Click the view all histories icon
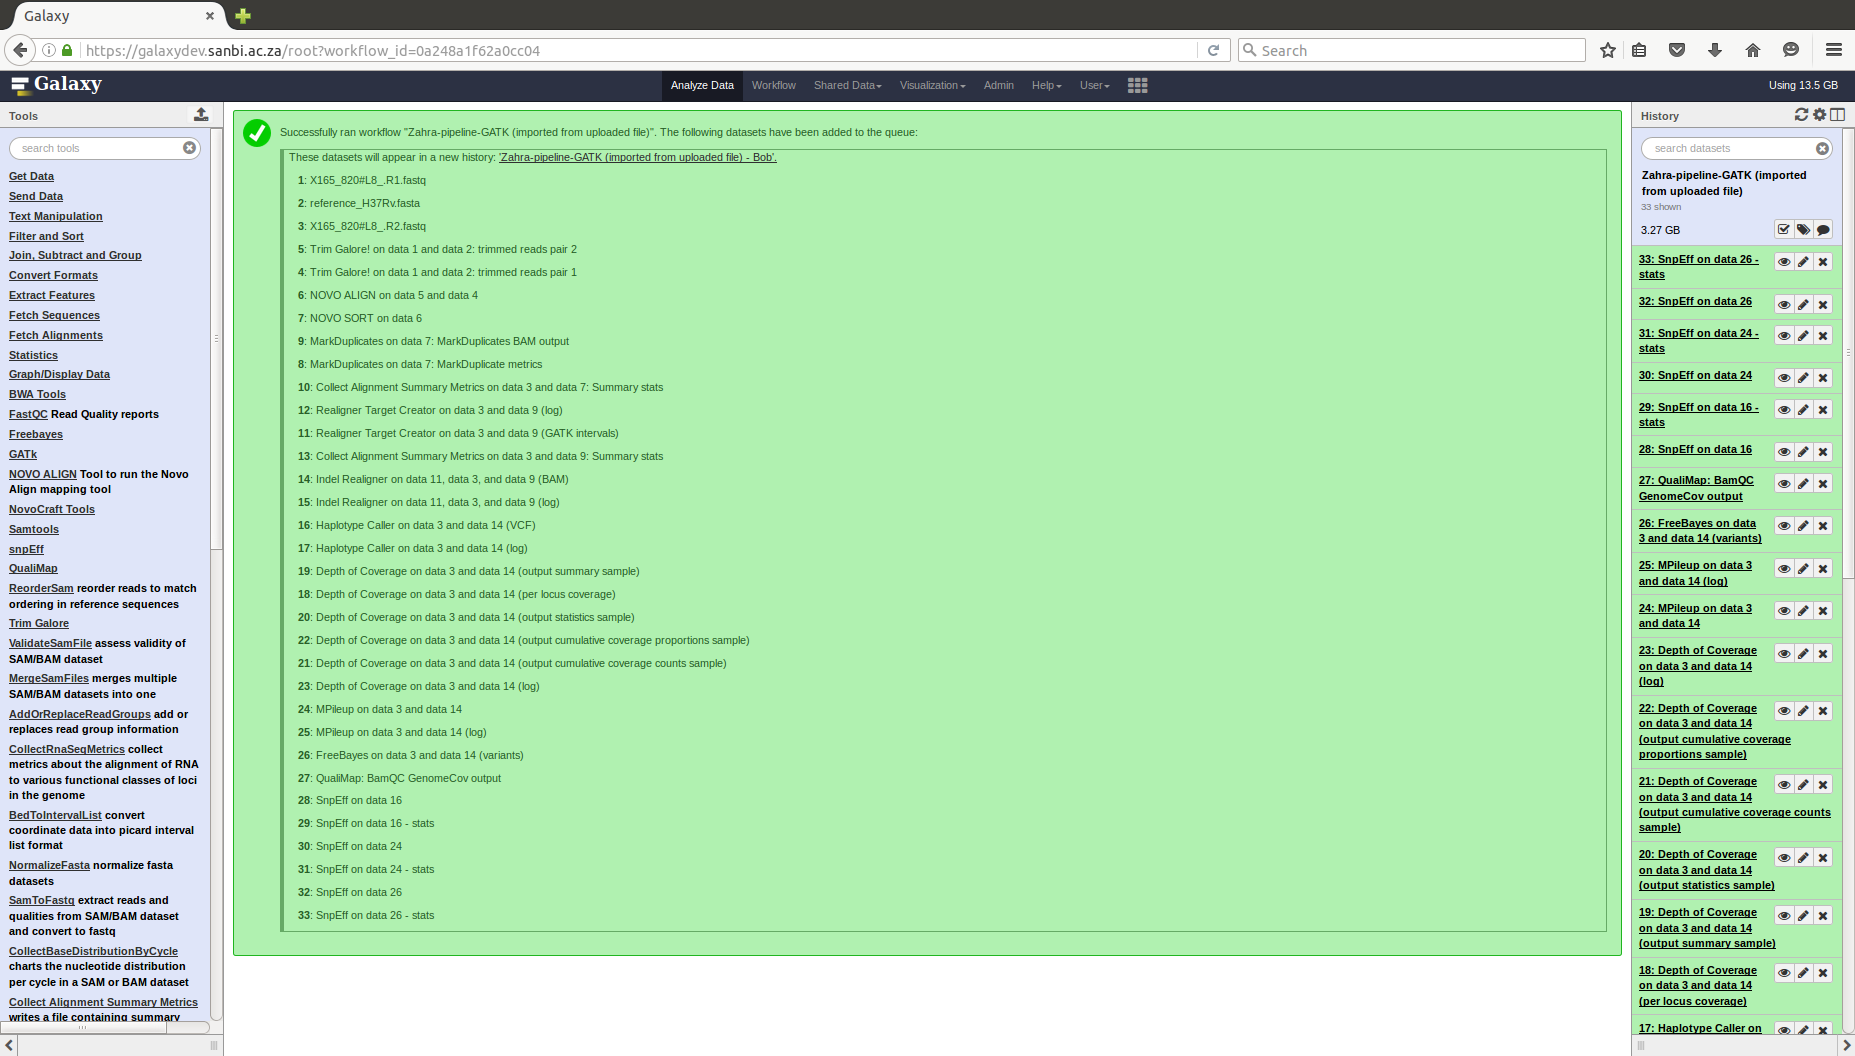This screenshot has height=1056, width=1855. 1838,115
